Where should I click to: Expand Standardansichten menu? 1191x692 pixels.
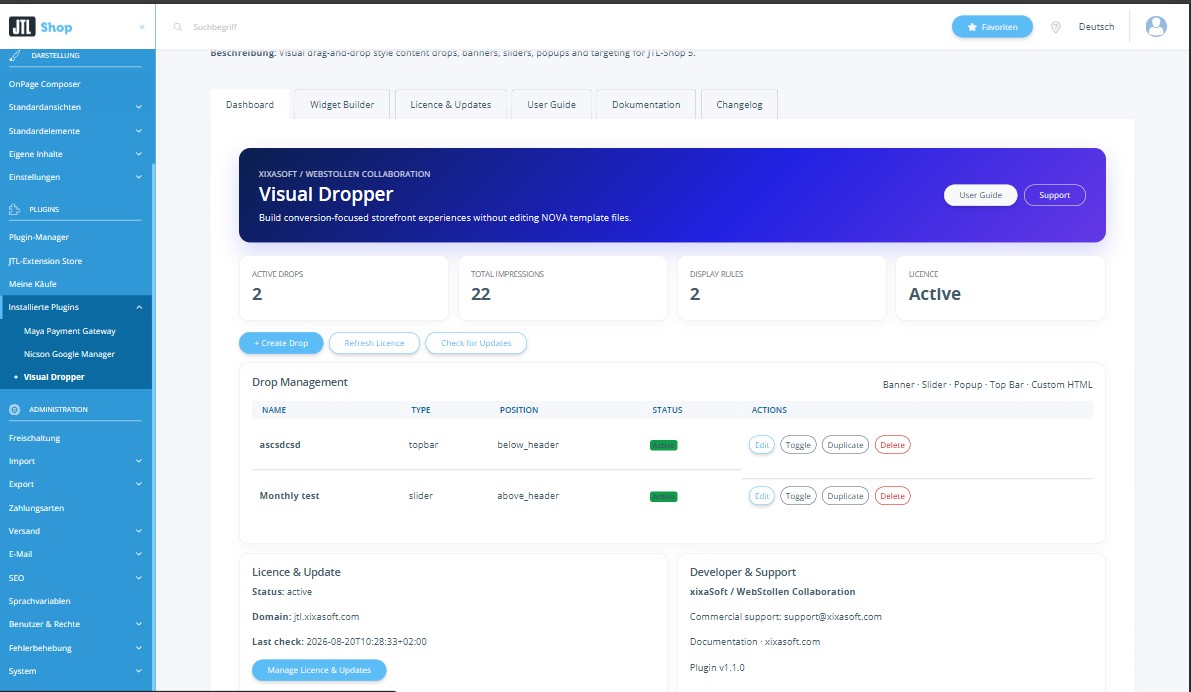point(75,107)
